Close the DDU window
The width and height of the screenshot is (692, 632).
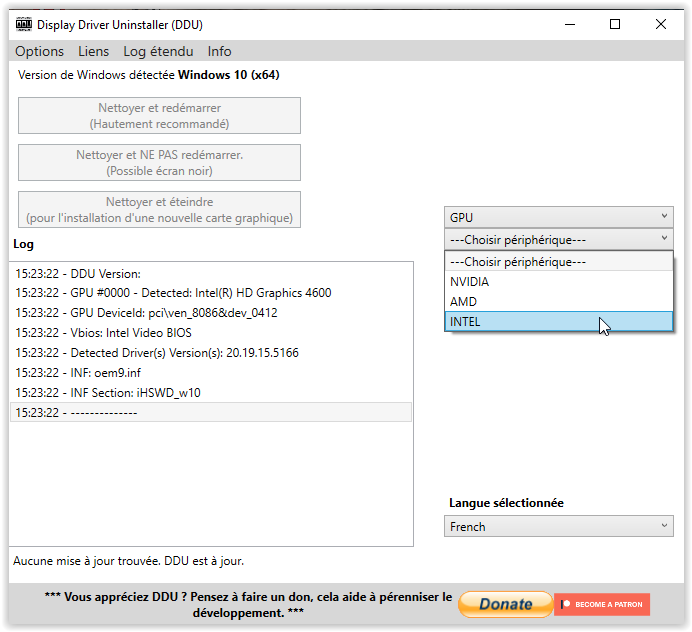661,24
